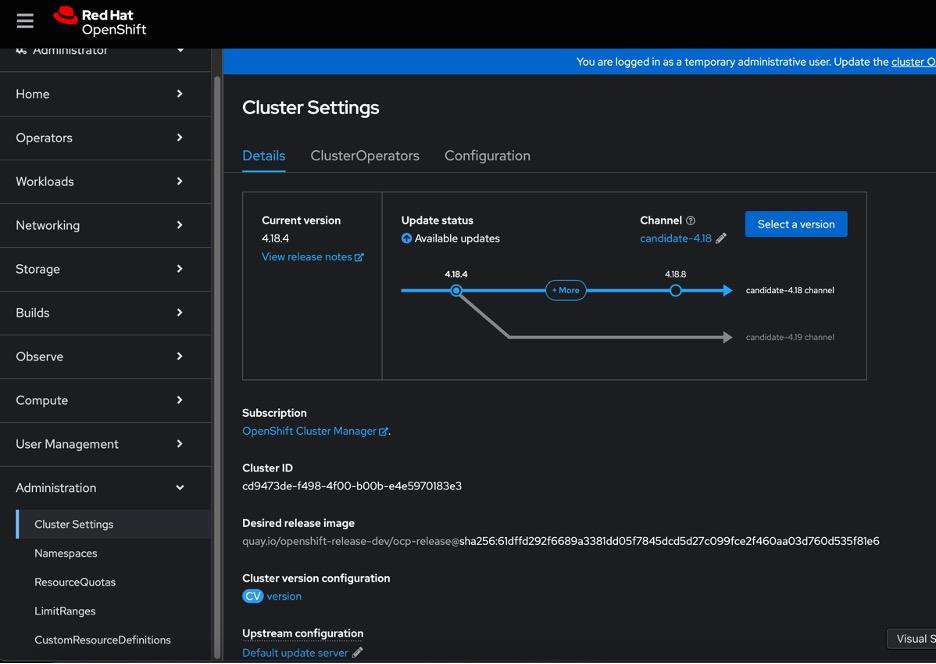Click the 4.18.8 node on the update graph
The width and height of the screenshot is (936, 664).
click(675, 289)
